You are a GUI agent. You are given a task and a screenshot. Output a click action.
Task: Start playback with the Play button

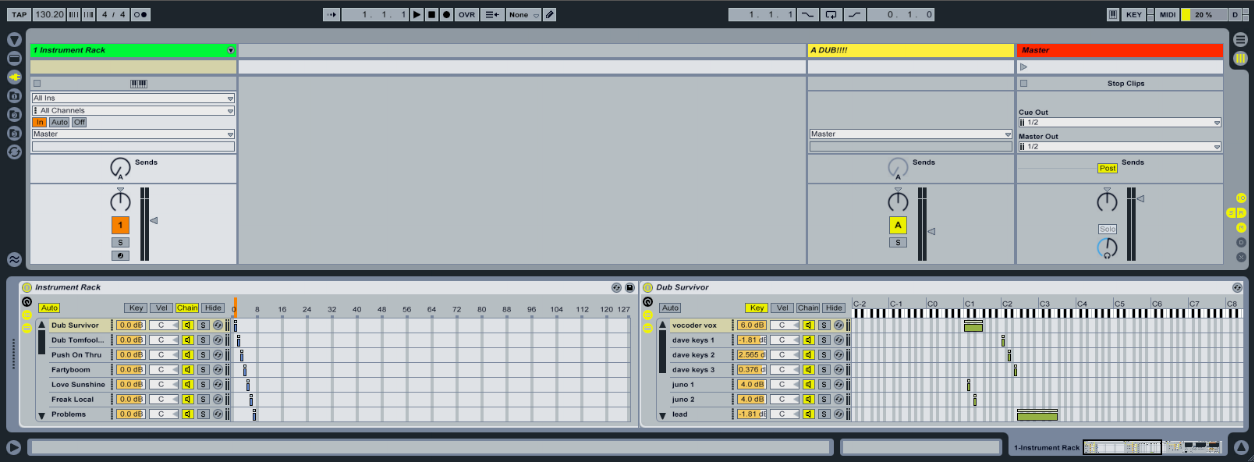(x=417, y=15)
